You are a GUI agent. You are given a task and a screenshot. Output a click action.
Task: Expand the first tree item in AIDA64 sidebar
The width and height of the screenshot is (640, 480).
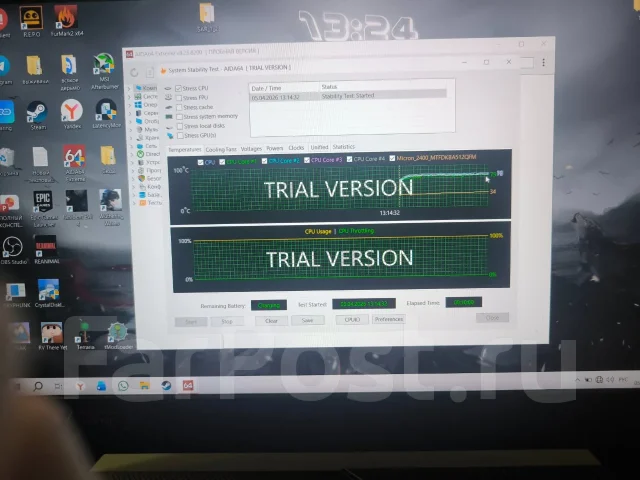(129, 88)
